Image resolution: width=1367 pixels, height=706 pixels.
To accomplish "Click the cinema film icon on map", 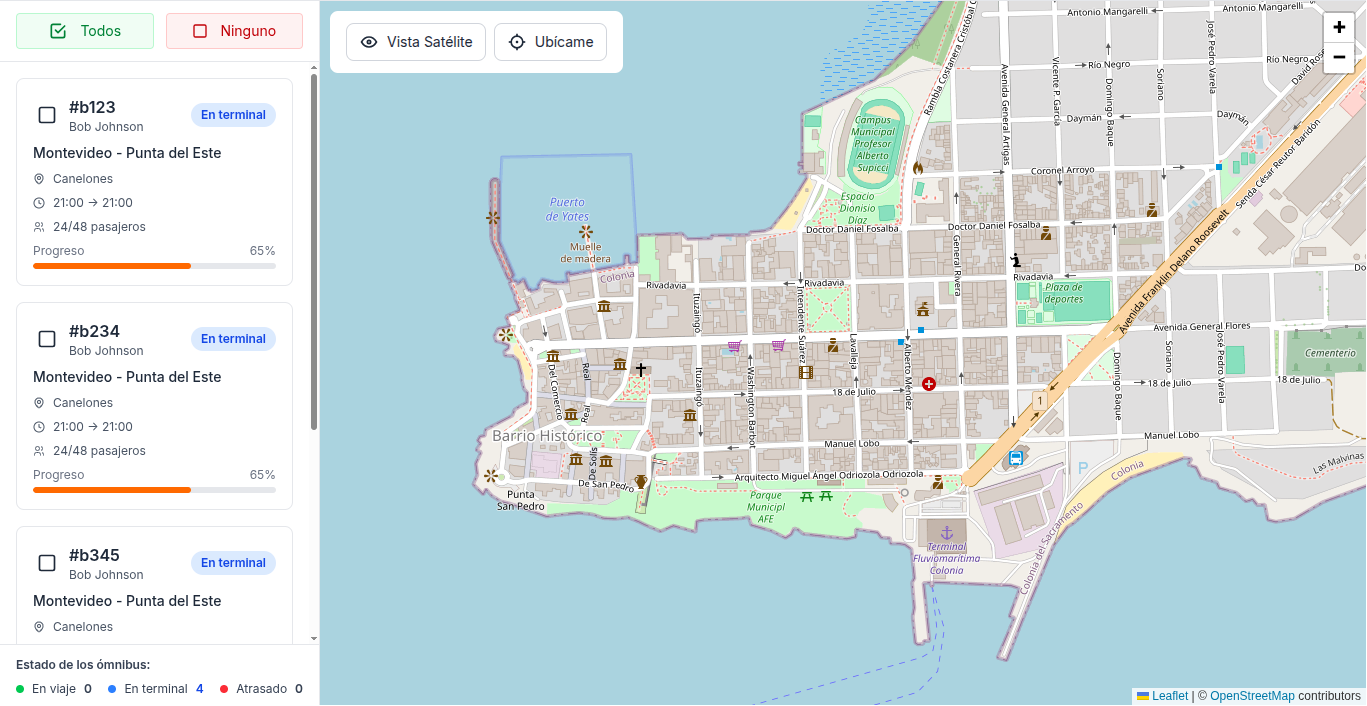I will (806, 372).
